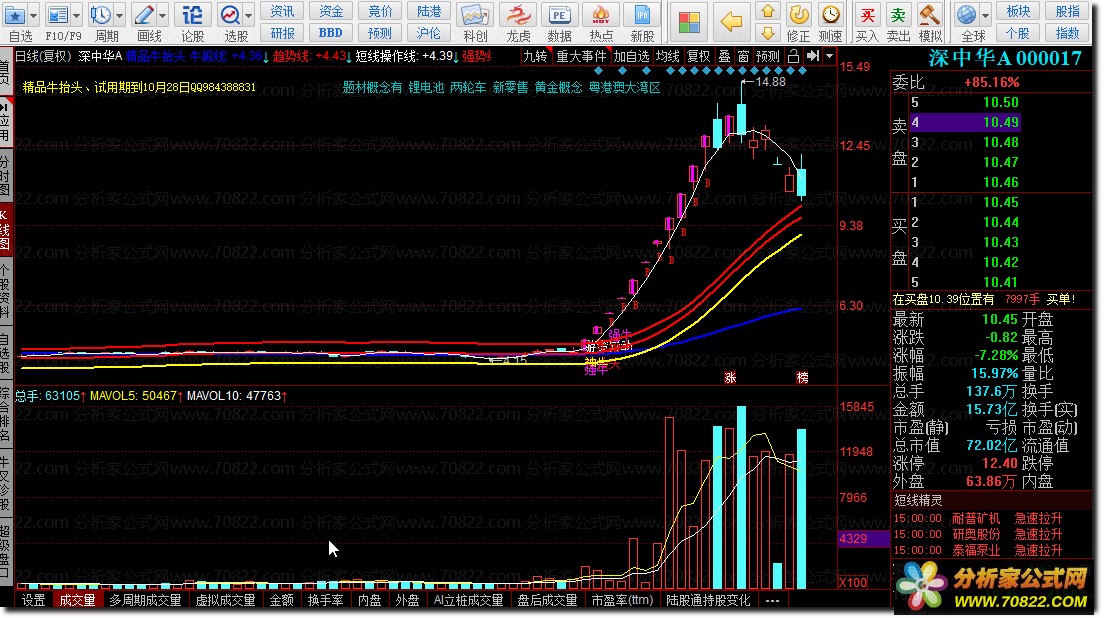Image resolution: width=1104 pixels, height=618 pixels.
Task: Expand the 自选 dropdown arrow
Action: point(32,15)
